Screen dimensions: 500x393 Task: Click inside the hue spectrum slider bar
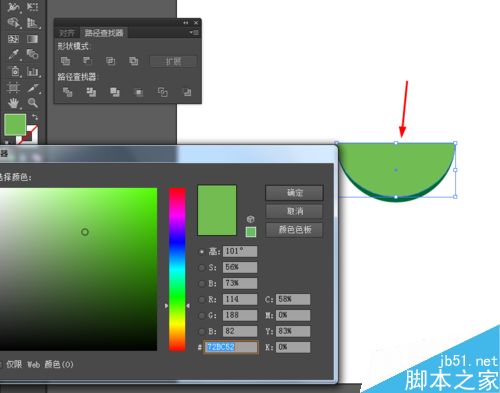[x=177, y=269]
